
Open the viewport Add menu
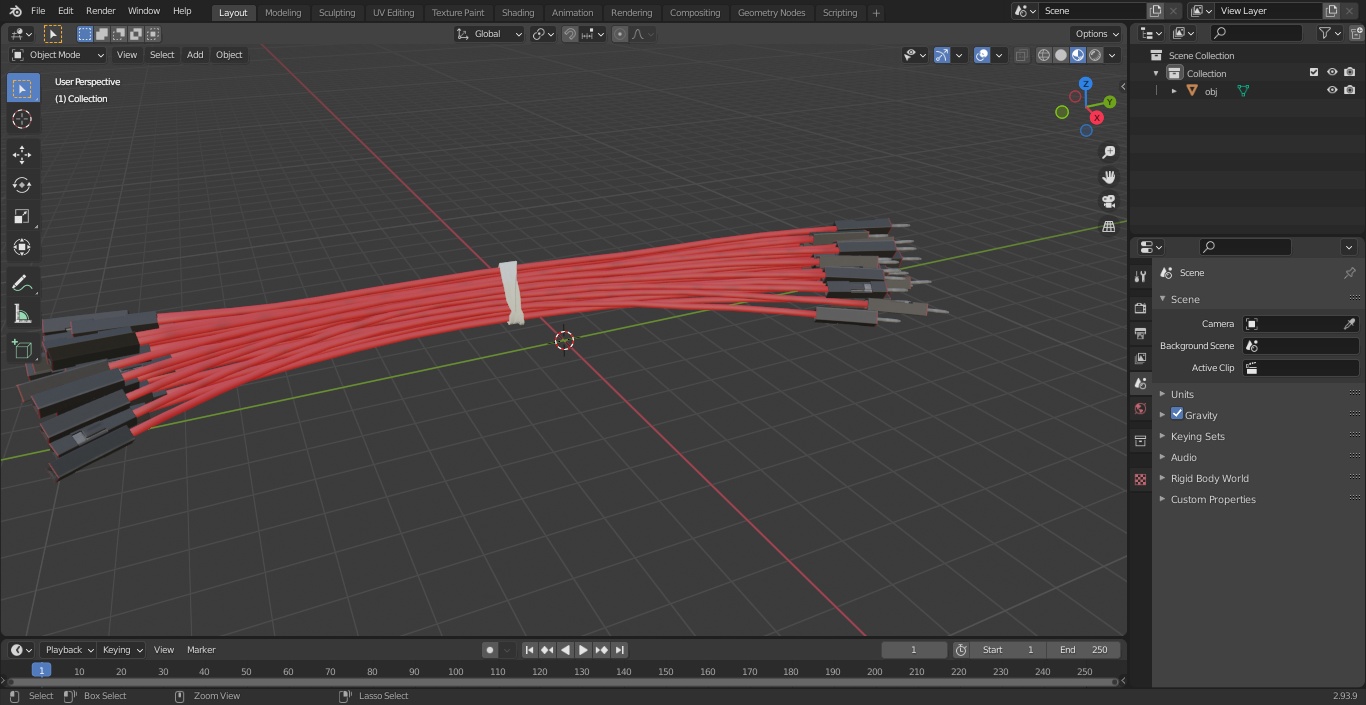(x=195, y=55)
